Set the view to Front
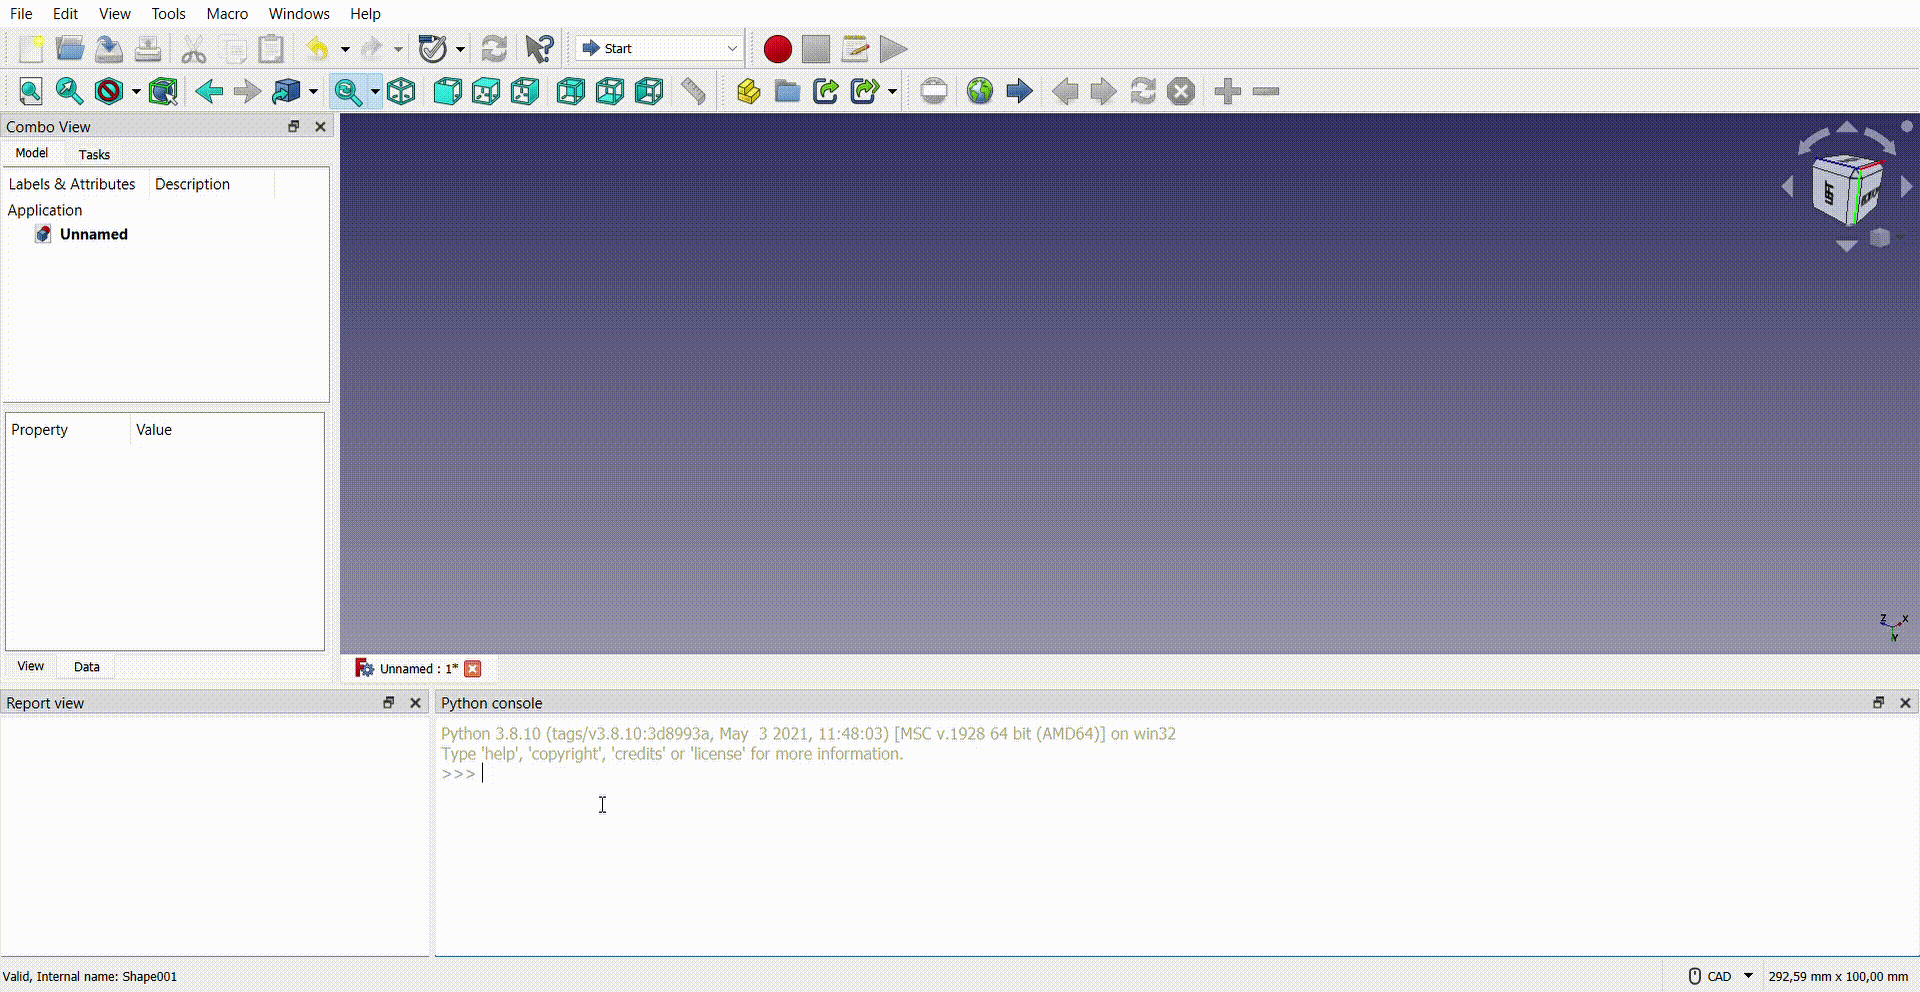Image resolution: width=1920 pixels, height=992 pixels. 447,91
